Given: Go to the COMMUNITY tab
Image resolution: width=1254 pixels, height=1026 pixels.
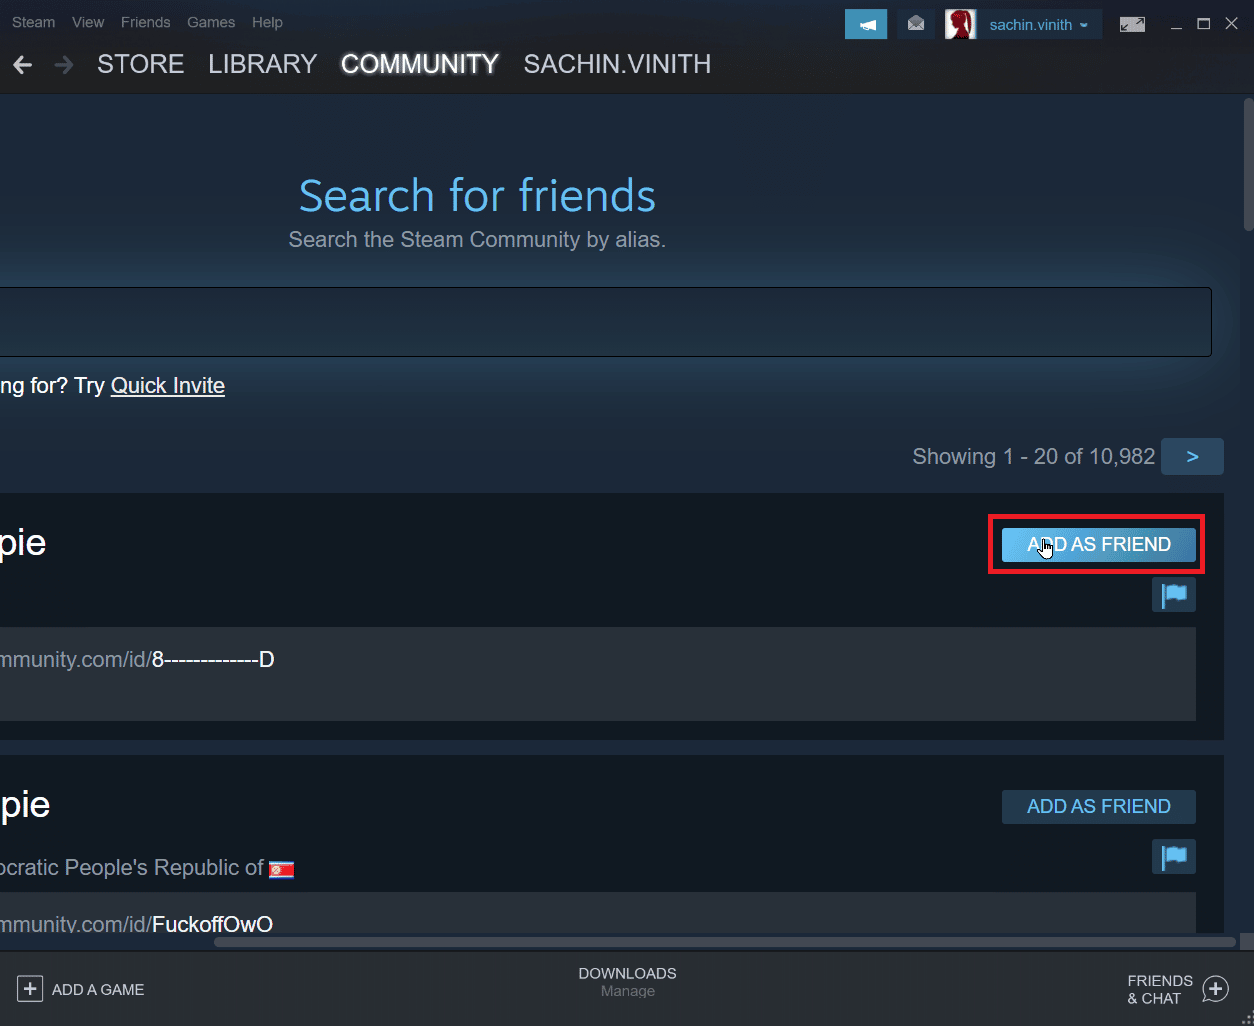Looking at the screenshot, I should point(419,64).
